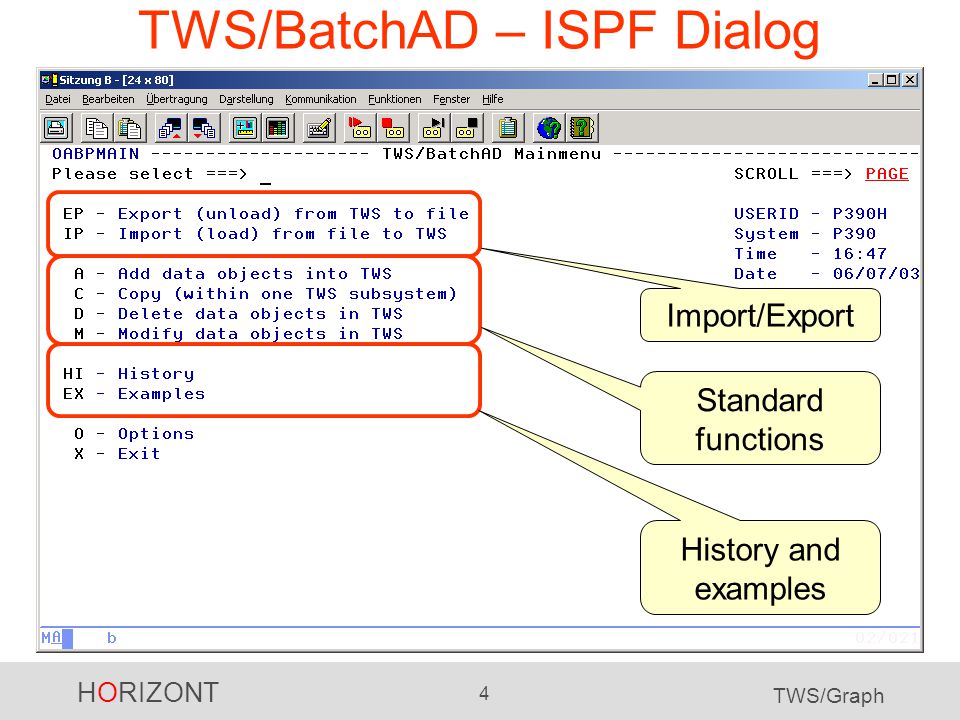The width and height of the screenshot is (960, 720).
Task: Open the web help globe icon
Action: (548, 128)
